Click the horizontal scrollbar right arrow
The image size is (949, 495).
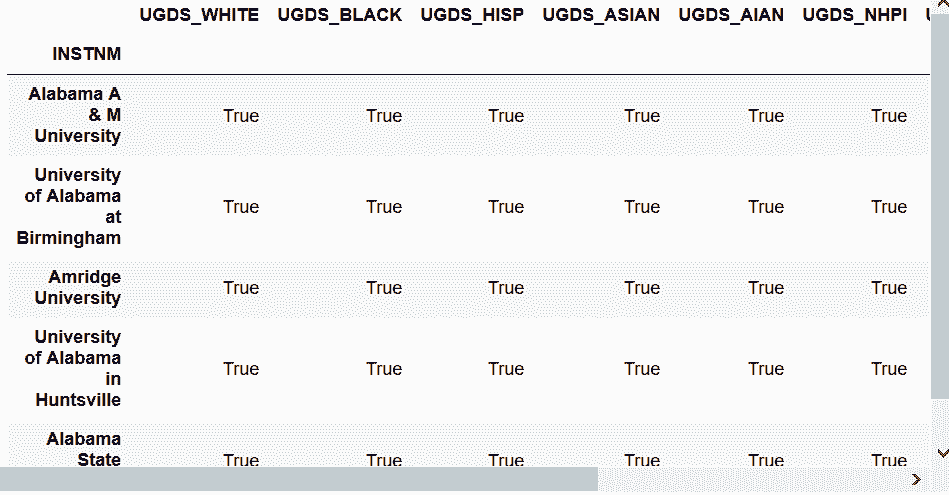click(916, 479)
